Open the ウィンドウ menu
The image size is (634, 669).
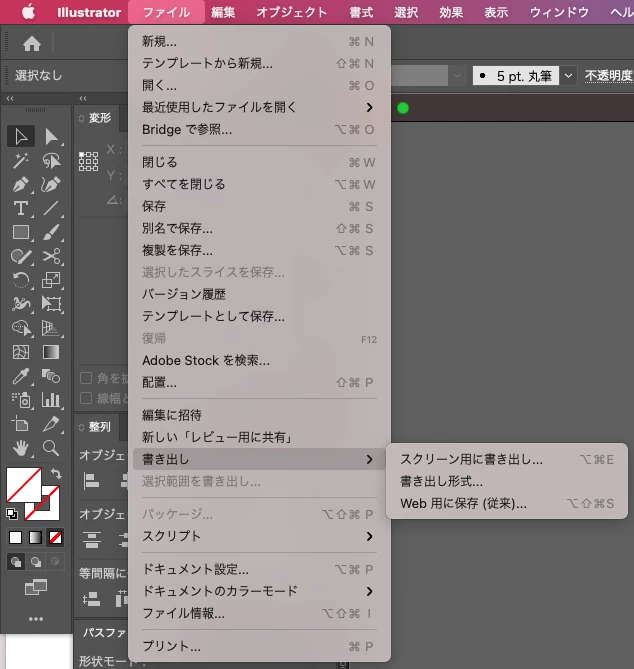pos(559,12)
